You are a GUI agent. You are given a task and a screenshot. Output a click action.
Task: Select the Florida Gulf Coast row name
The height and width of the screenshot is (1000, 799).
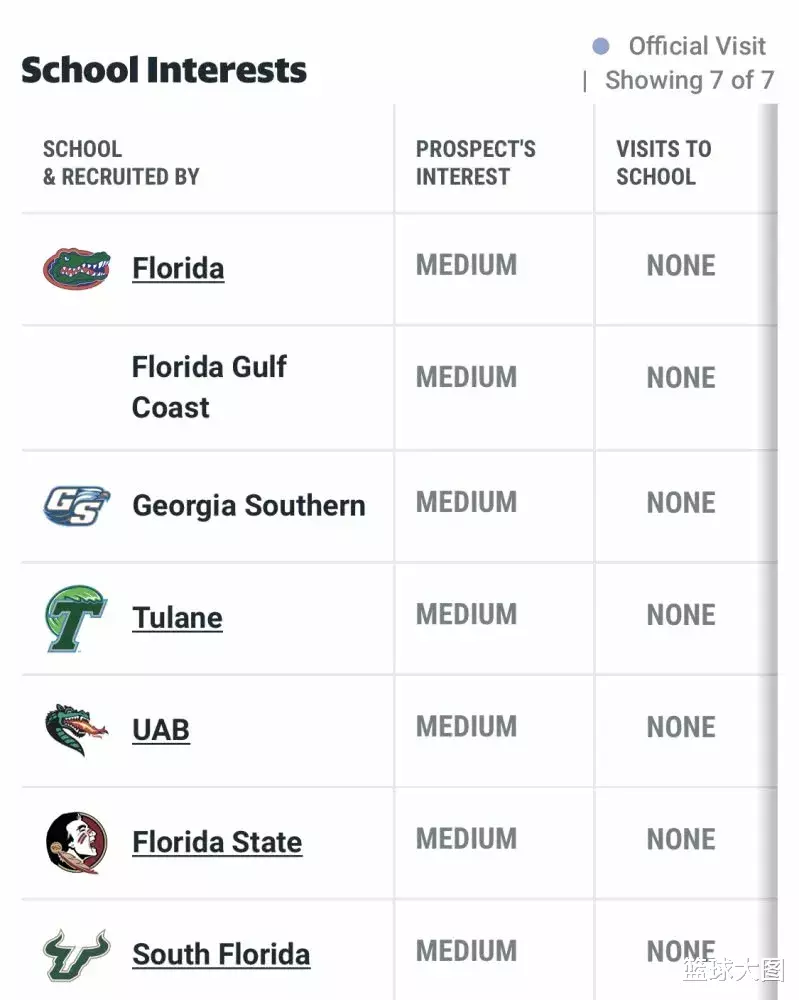tap(209, 387)
